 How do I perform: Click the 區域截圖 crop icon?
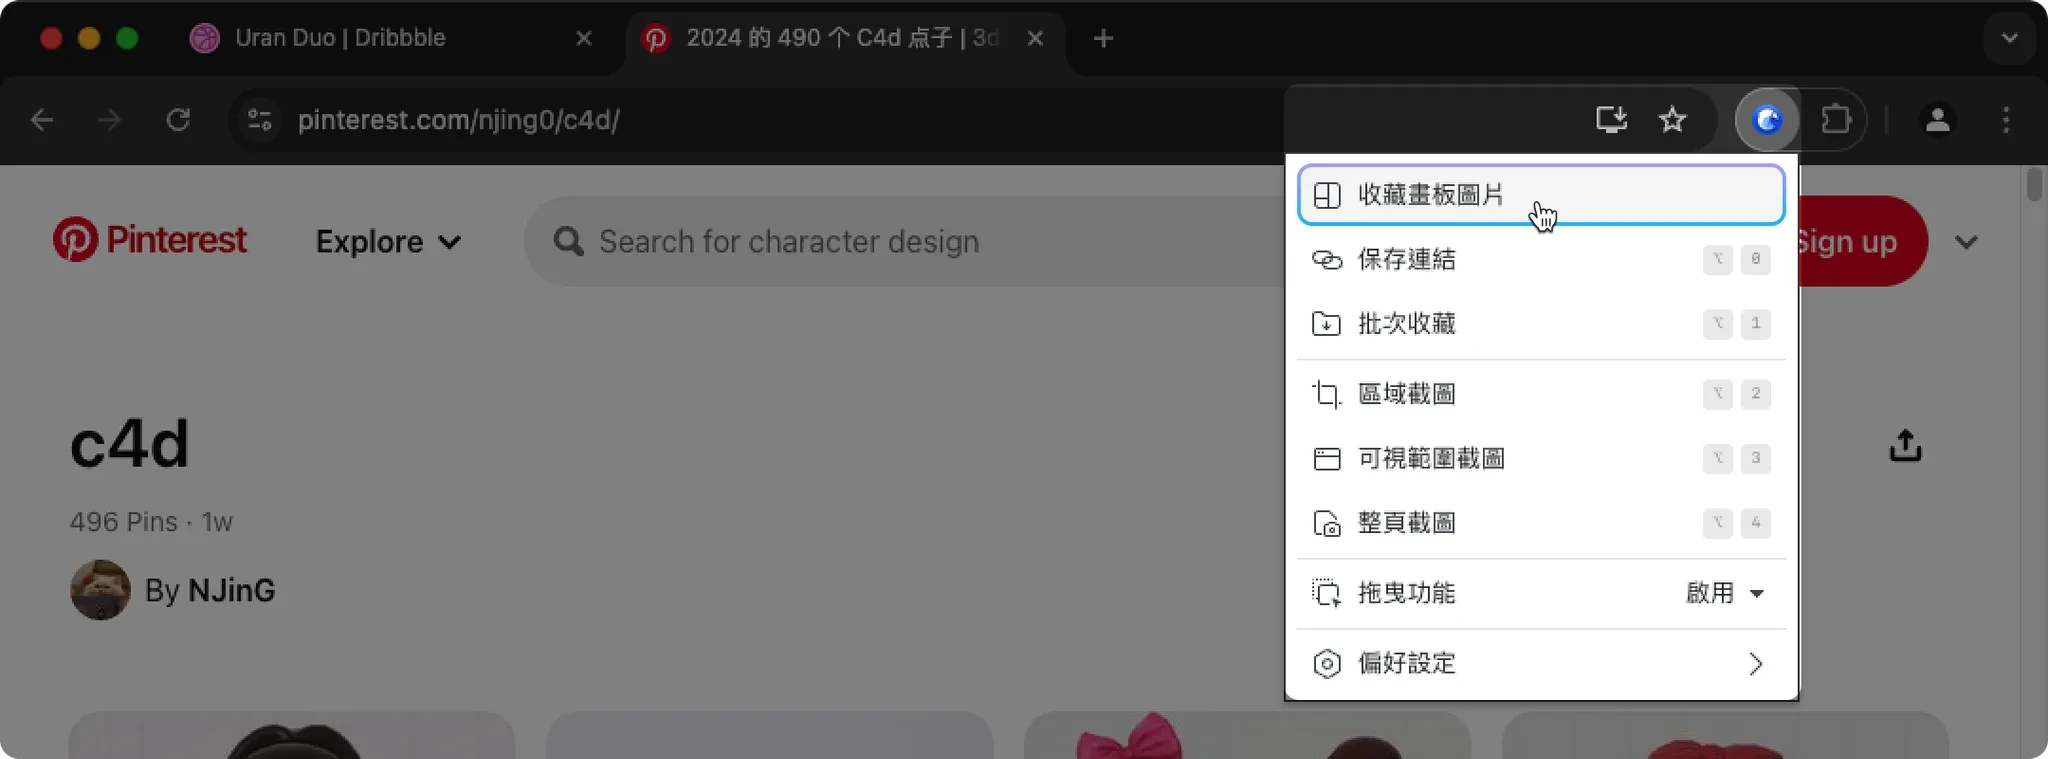pyautogui.click(x=1326, y=394)
